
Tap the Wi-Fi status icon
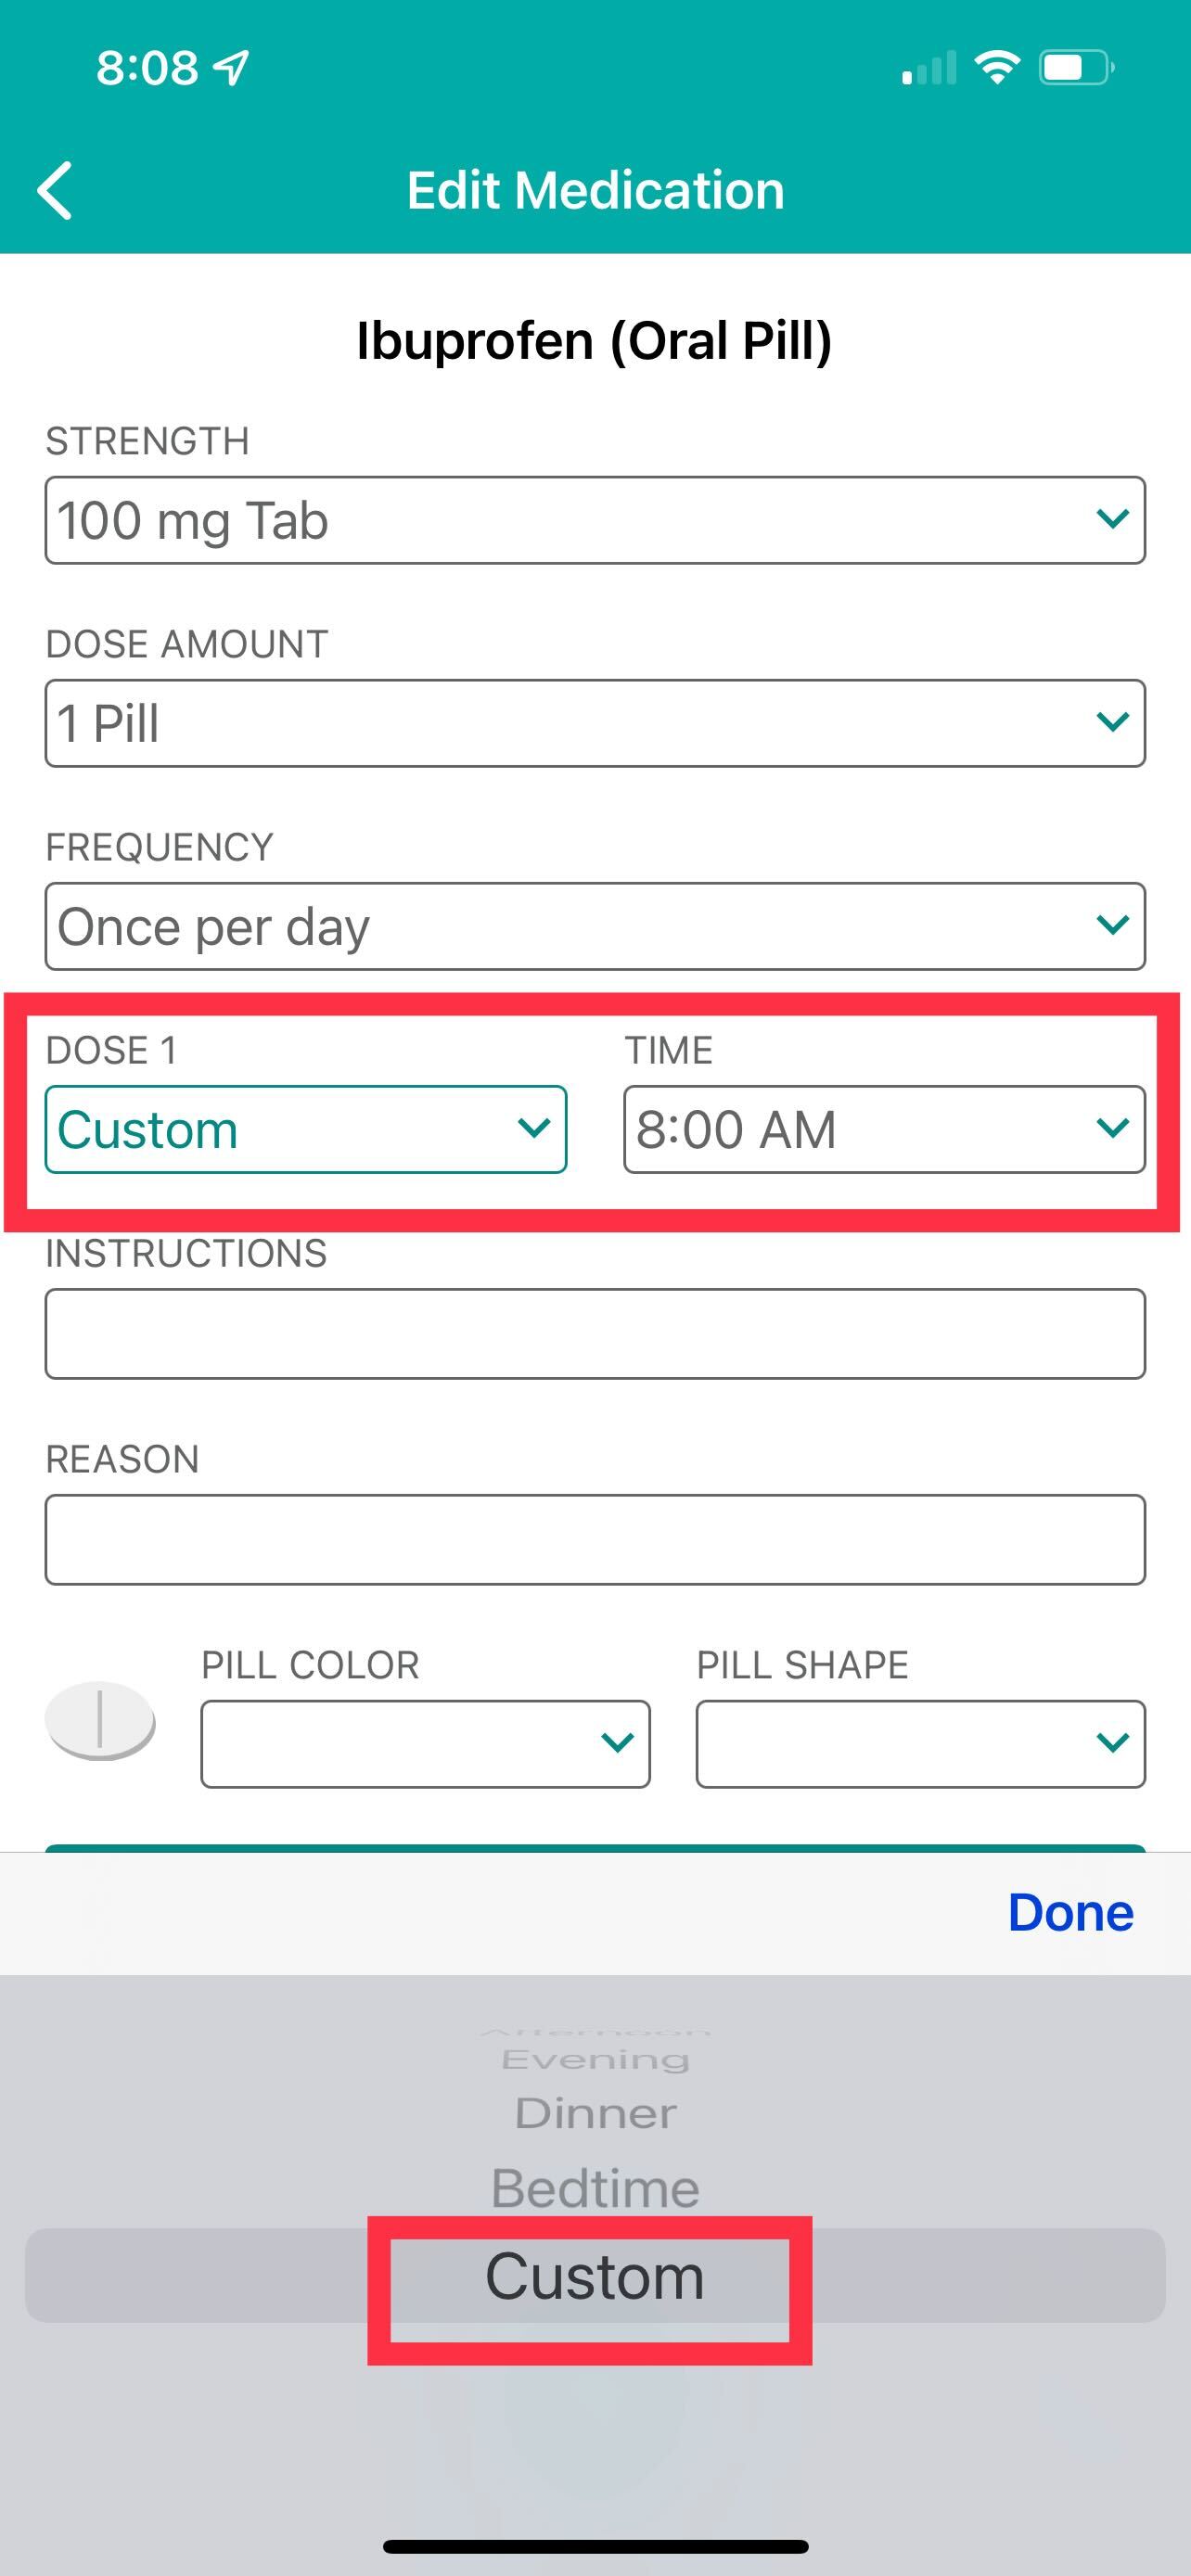pos(996,68)
